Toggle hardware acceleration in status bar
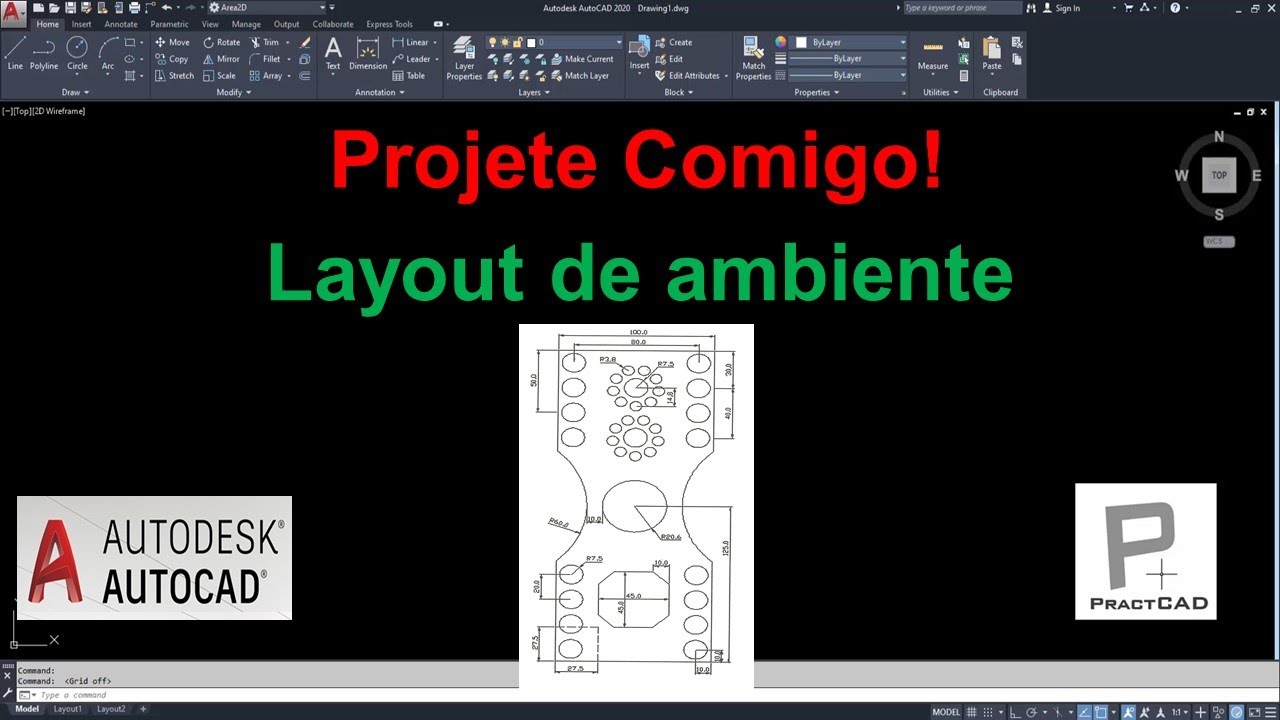The width and height of the screenshot is (1280, 720). pos(1237,712)
